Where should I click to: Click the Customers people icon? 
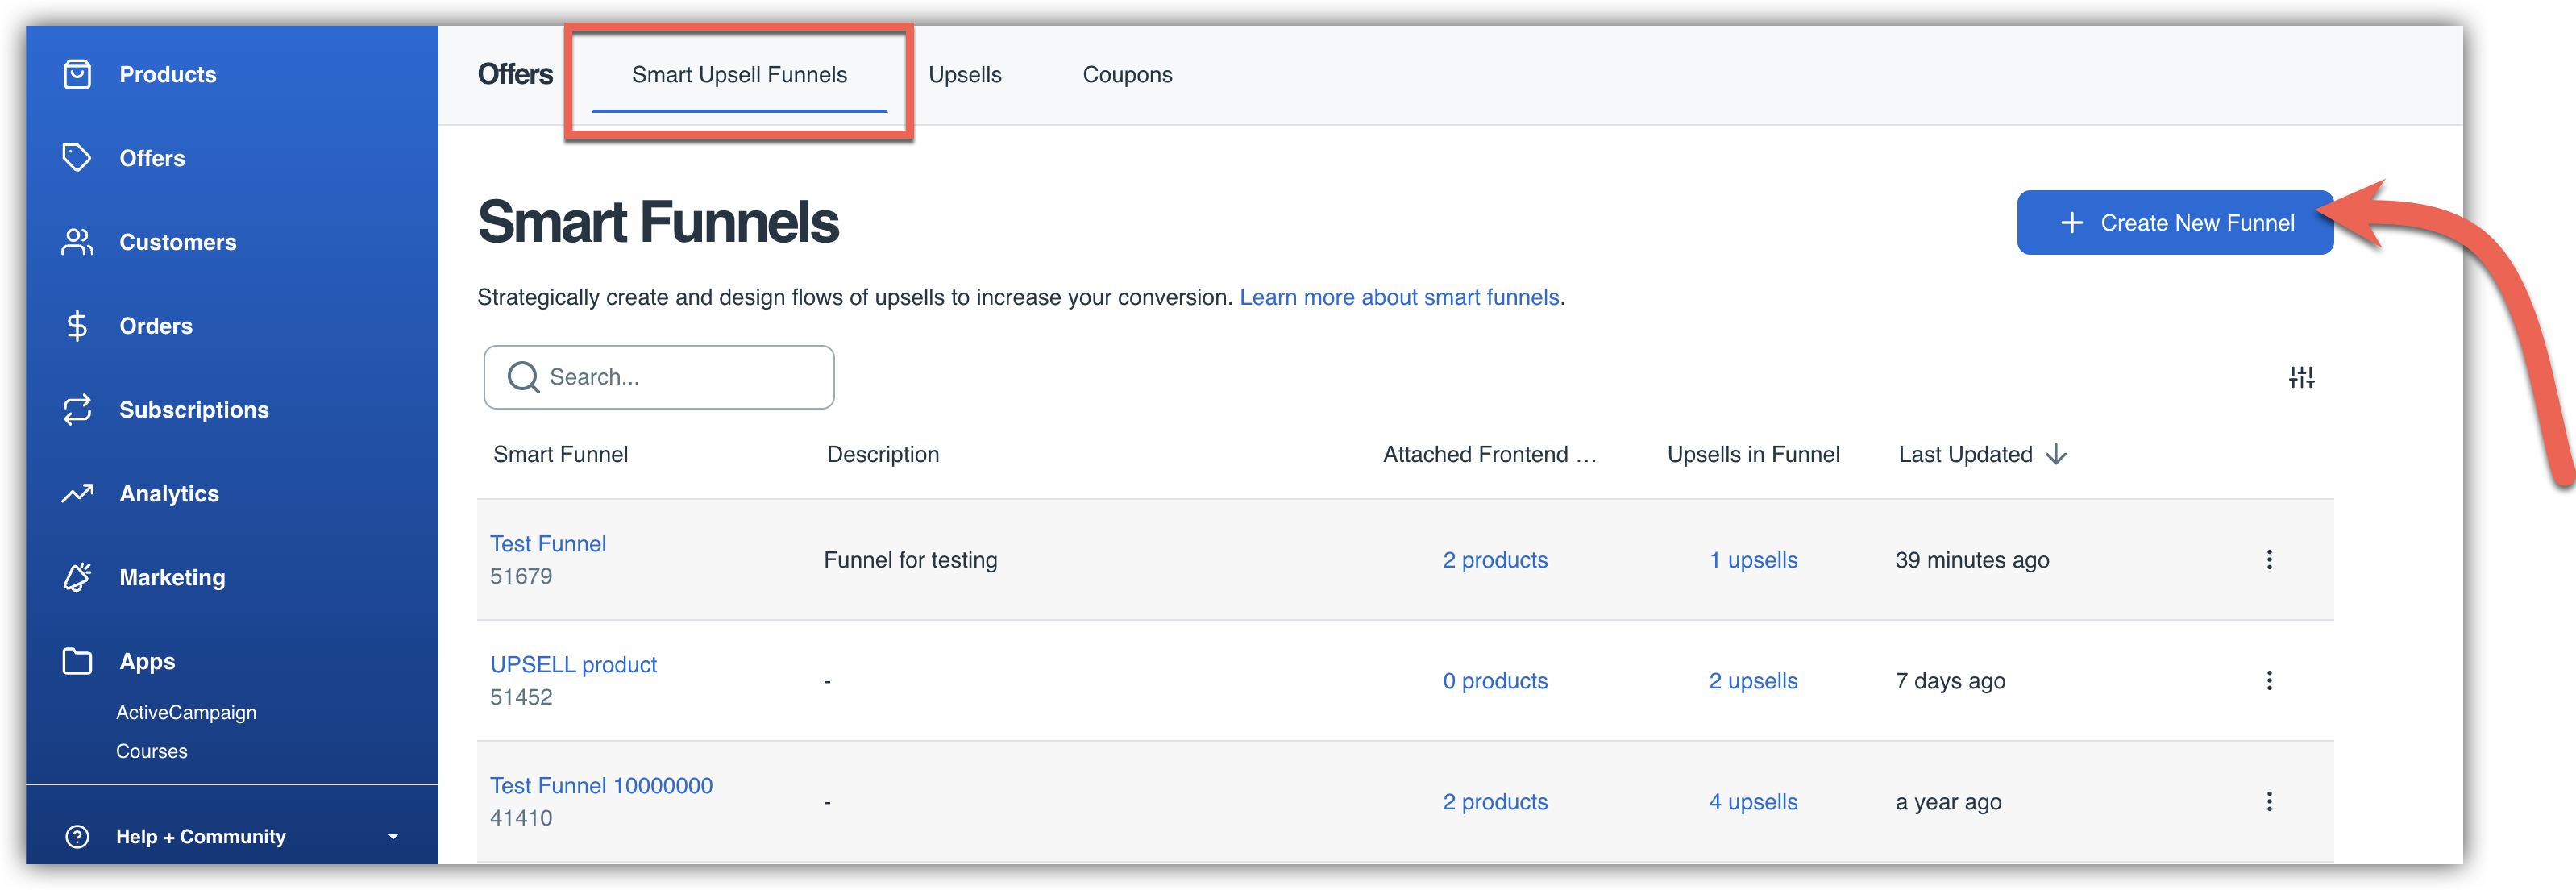click(x=77, y=242)
